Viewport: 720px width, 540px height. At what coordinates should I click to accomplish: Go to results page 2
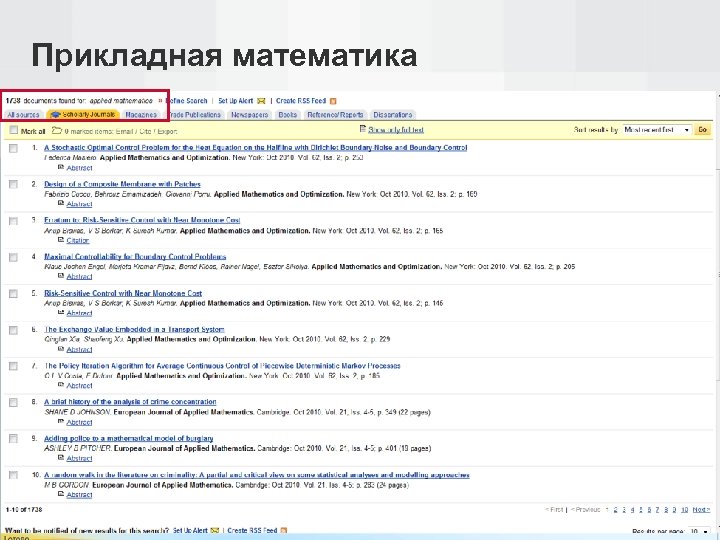pos(616,510)
